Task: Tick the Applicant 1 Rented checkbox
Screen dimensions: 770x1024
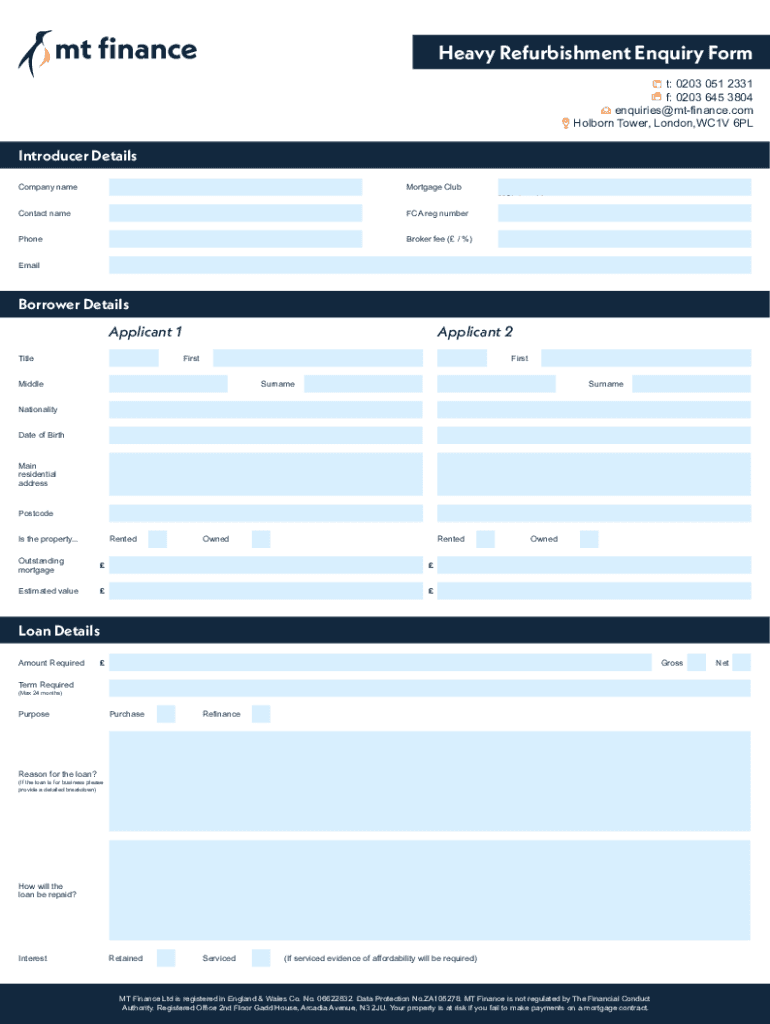Action: (157, 539)
